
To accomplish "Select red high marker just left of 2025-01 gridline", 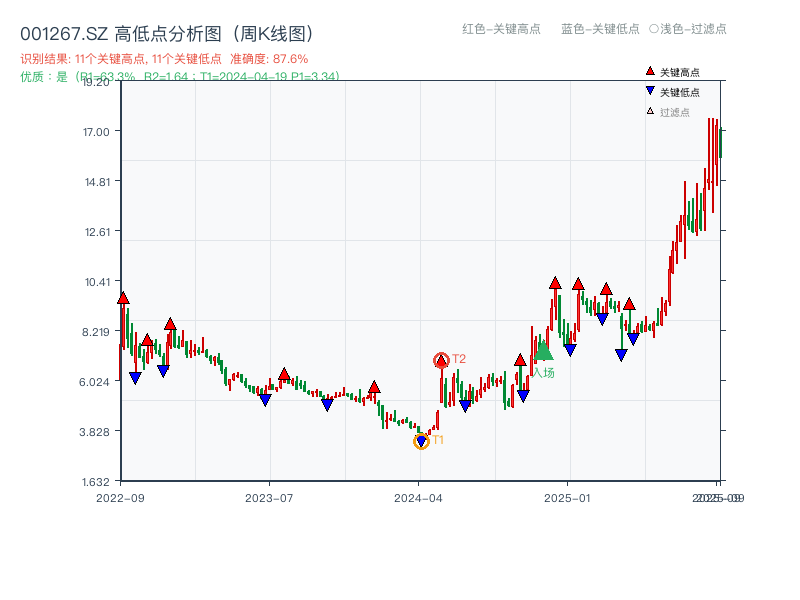I will click(x=555, y=283).
